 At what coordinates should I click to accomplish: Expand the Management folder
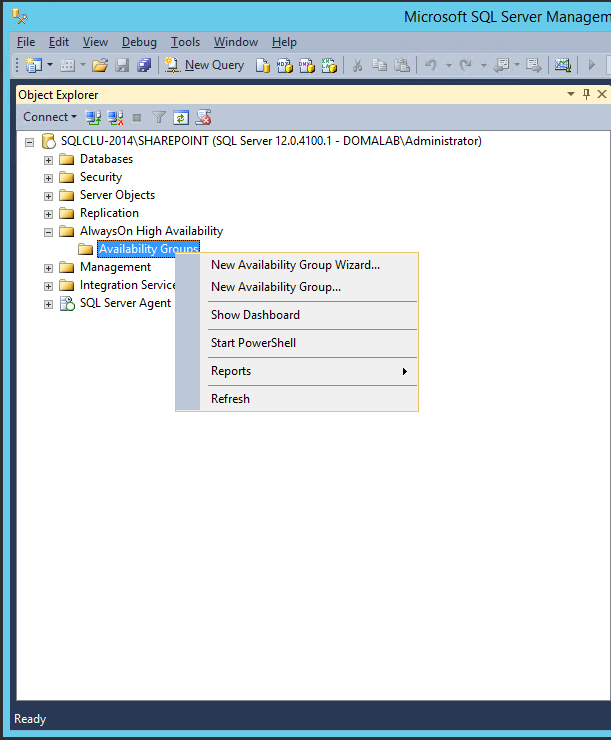[48, 269]
